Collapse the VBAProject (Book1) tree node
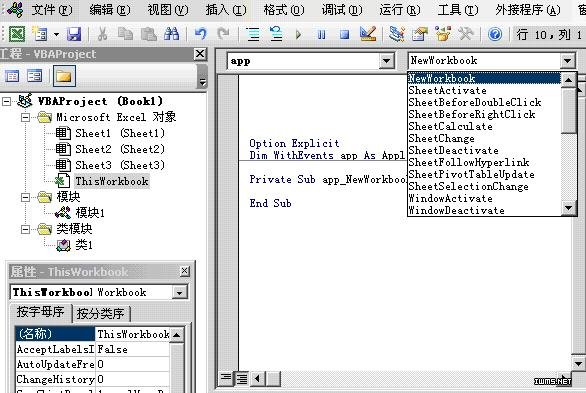Screen dimensions: 586x393 pos(6,101)
